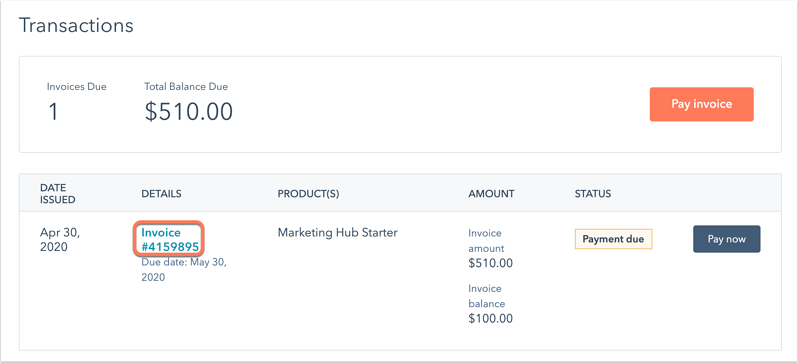Click the orange Pay invoice button

coord(701,104)
